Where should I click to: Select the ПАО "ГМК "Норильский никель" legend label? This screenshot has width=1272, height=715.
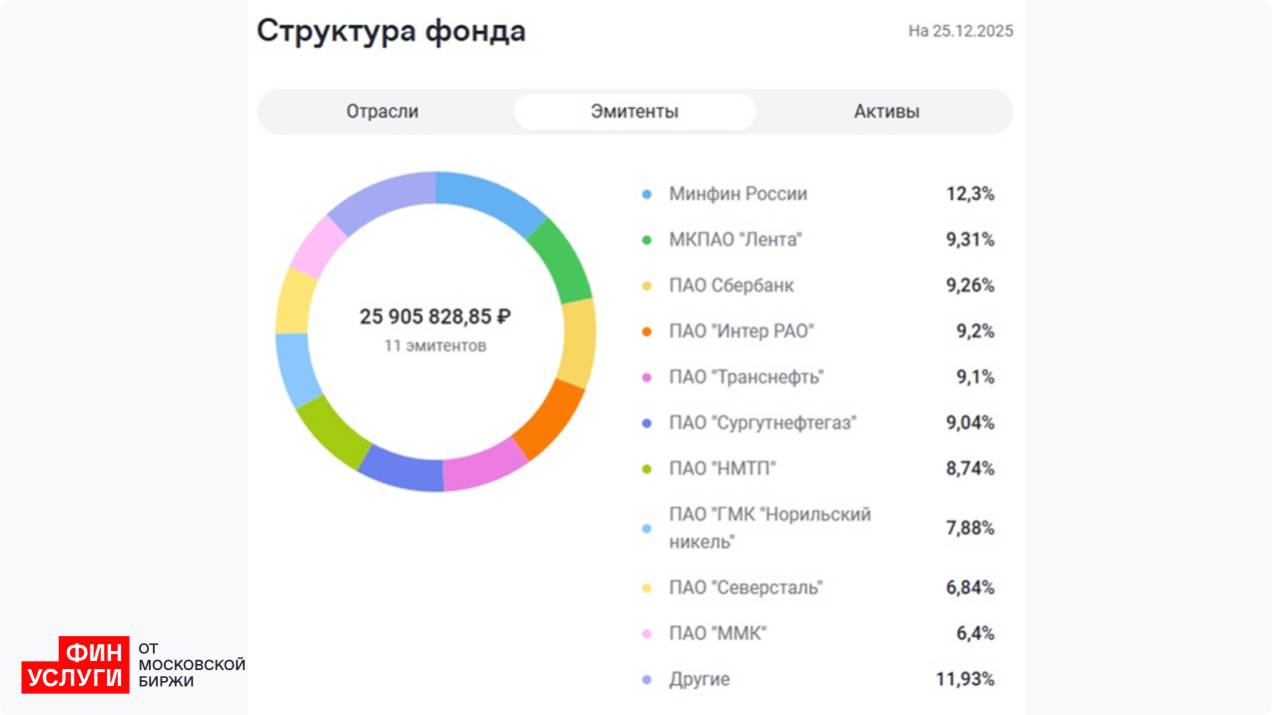769,528
